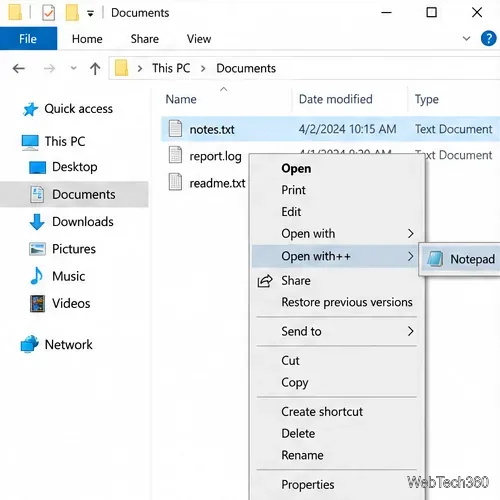Image resolution: width=500 pixels, height=500 pixels.
Task: Sort by the Date modified column header
Action: pos(336,99)
